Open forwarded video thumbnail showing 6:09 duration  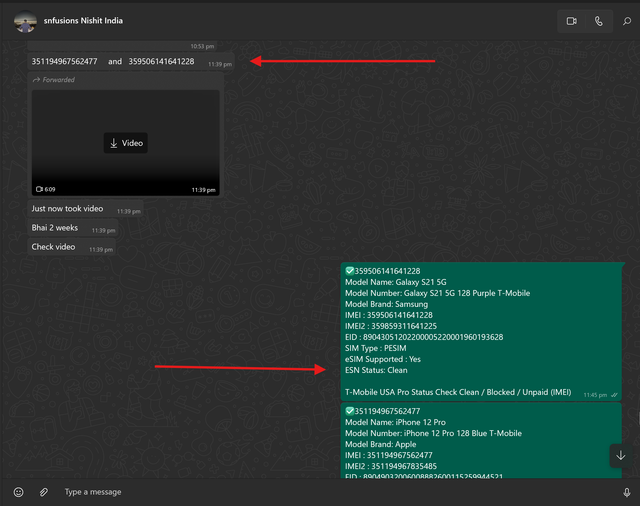tap(126, 143)
